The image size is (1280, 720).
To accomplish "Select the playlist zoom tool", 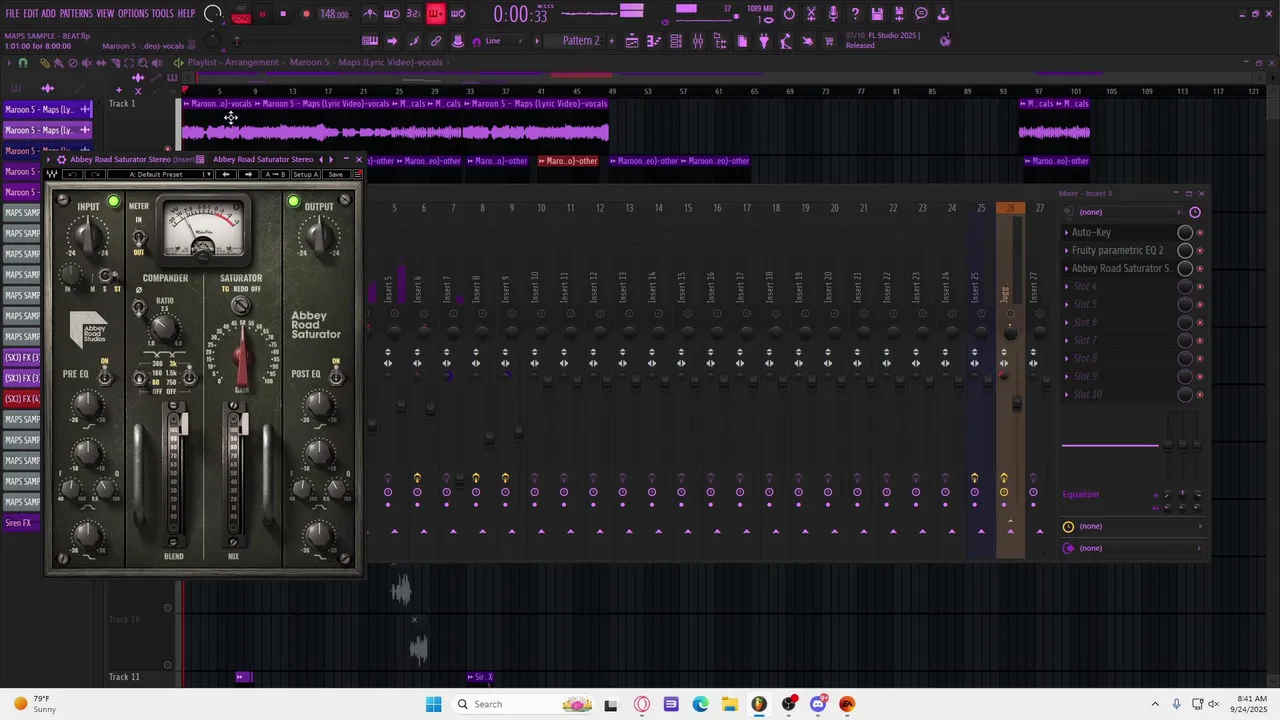I will click(142, 63).
